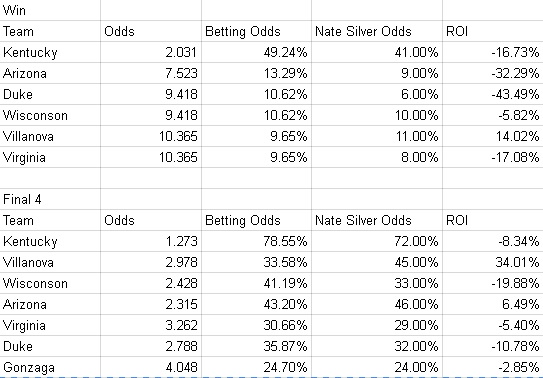Select Kentucky's 2.031 odds cell
Viewport: 543px width, 378px height.
[151, 52]
